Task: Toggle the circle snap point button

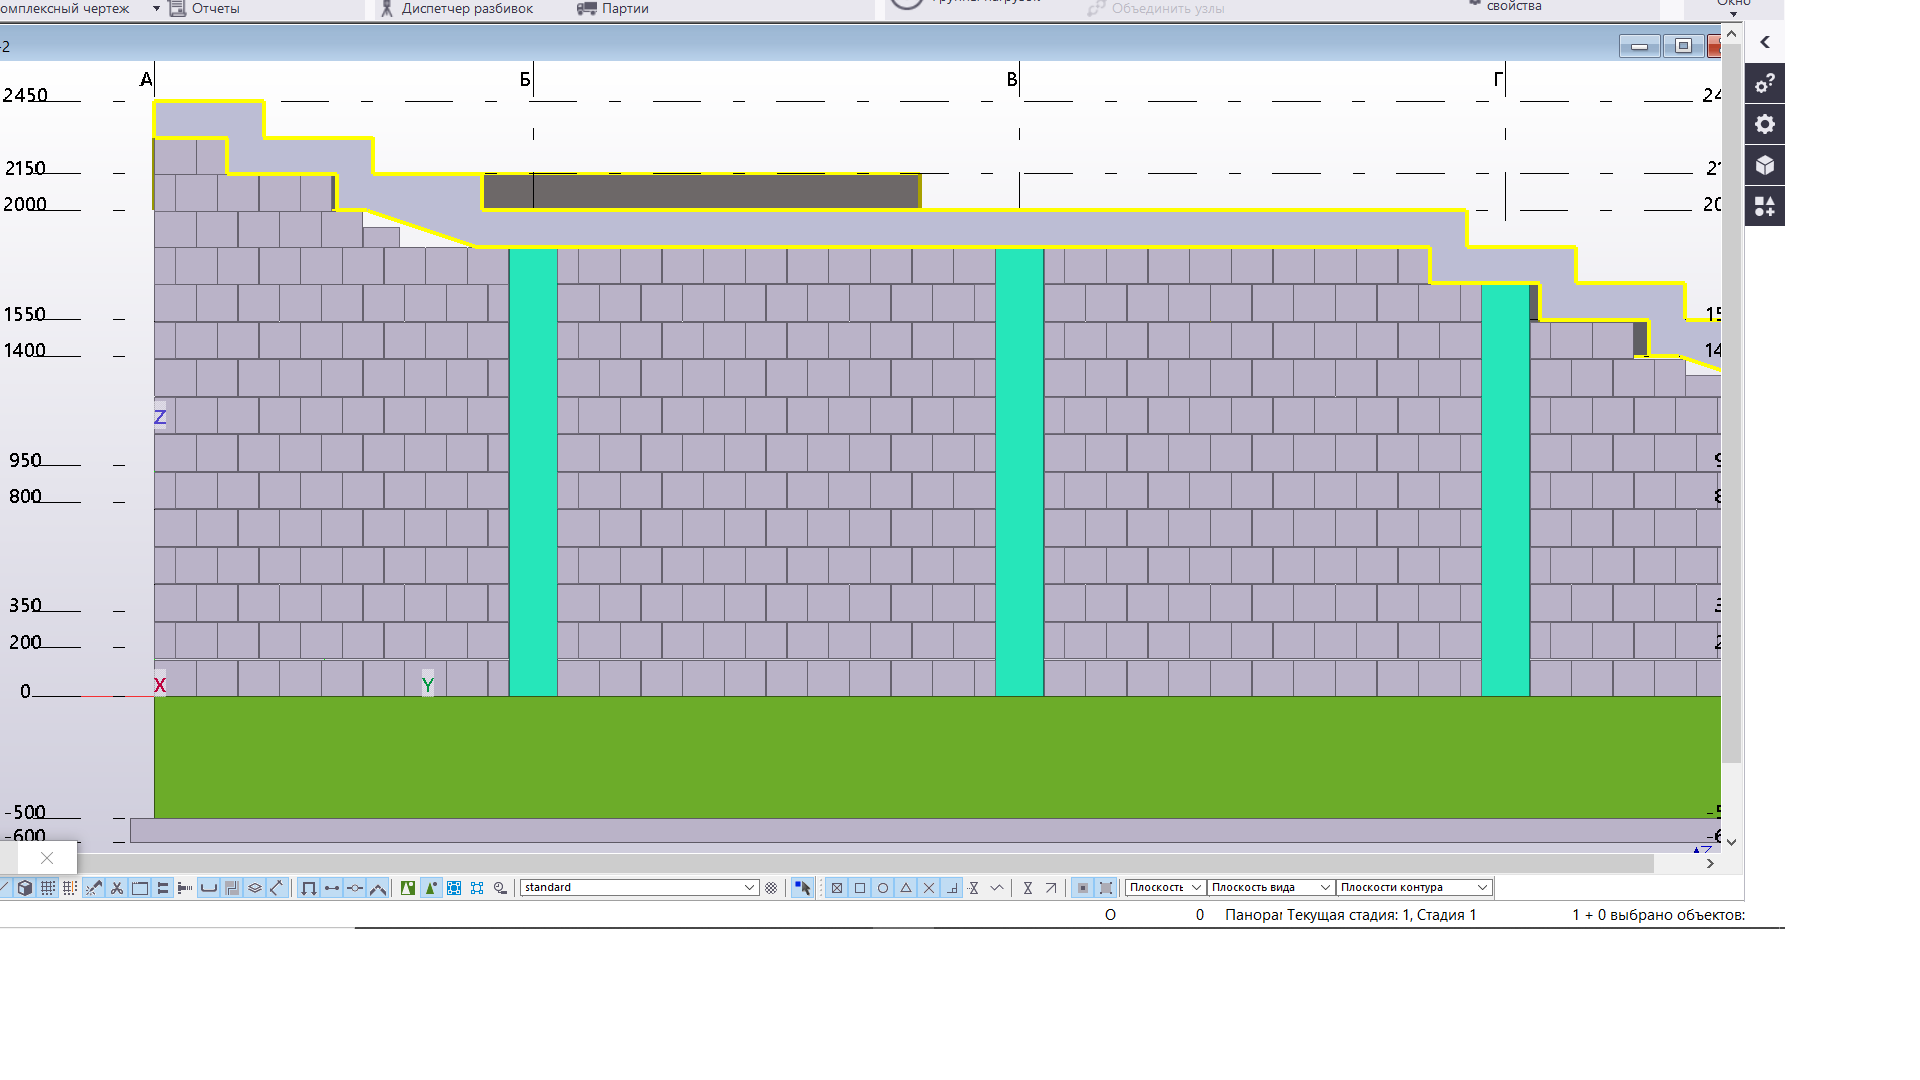Action: (x=883, y=888)
